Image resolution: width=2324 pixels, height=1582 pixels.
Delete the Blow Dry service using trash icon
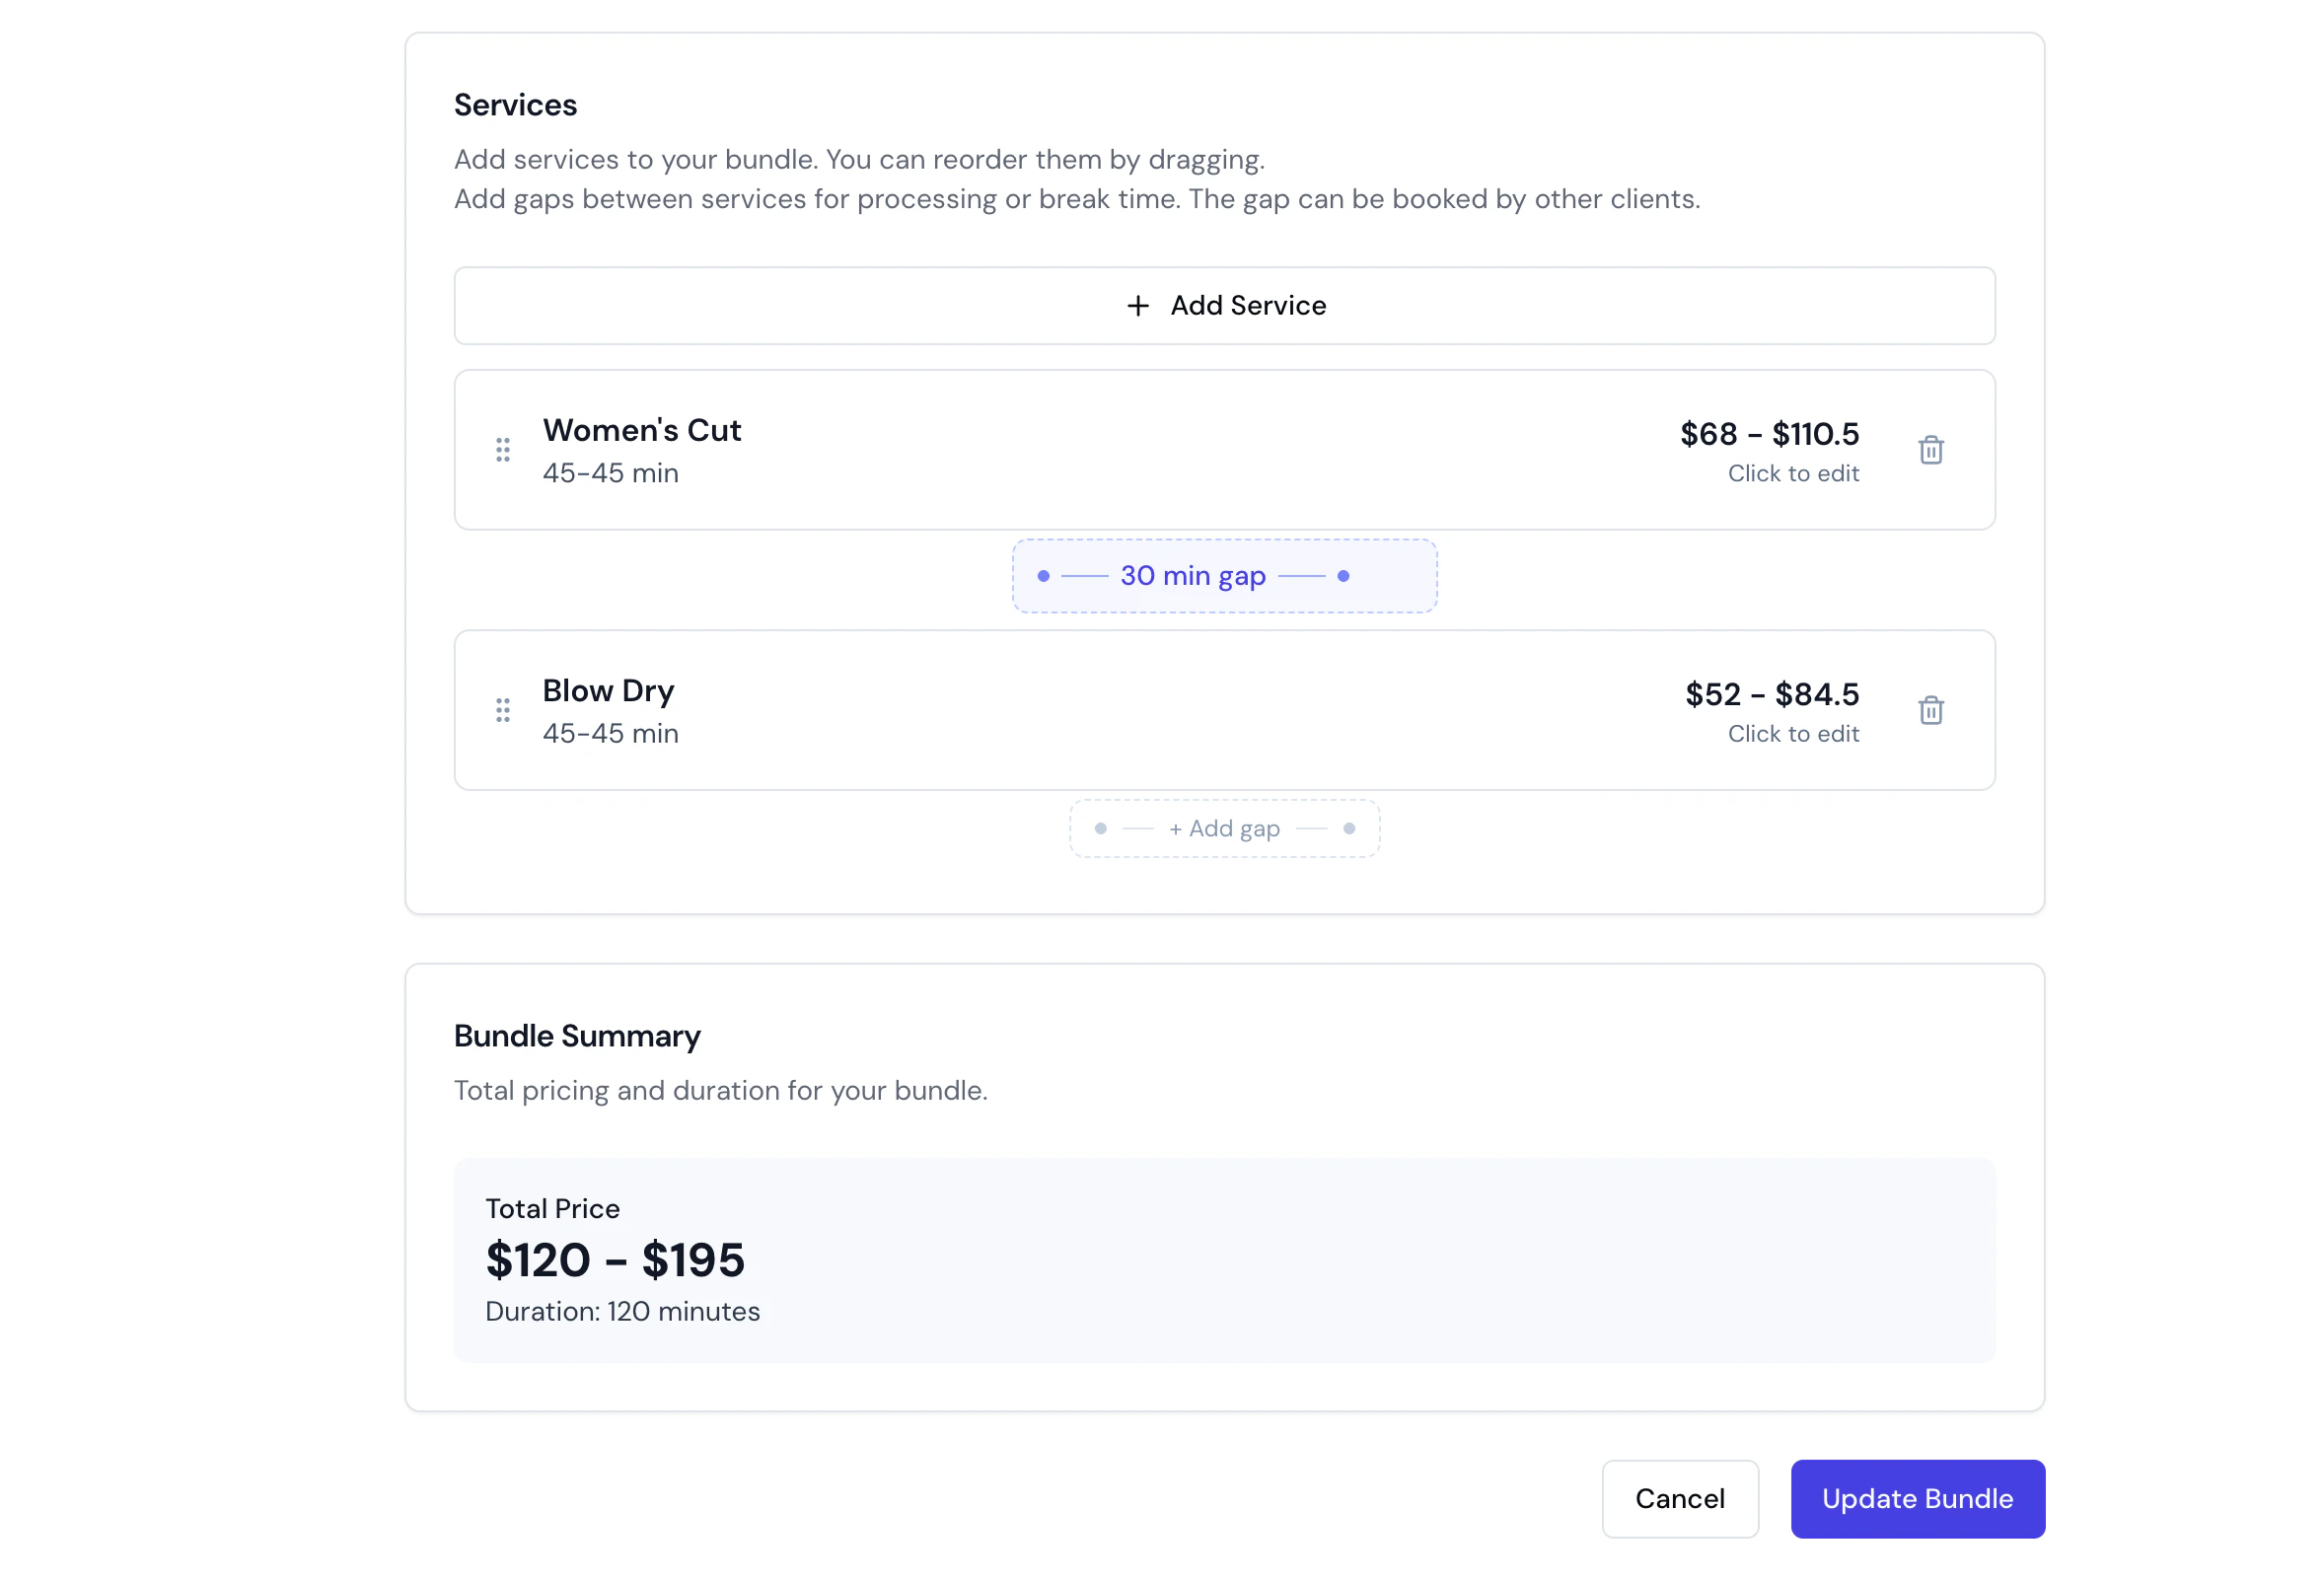1931,710
